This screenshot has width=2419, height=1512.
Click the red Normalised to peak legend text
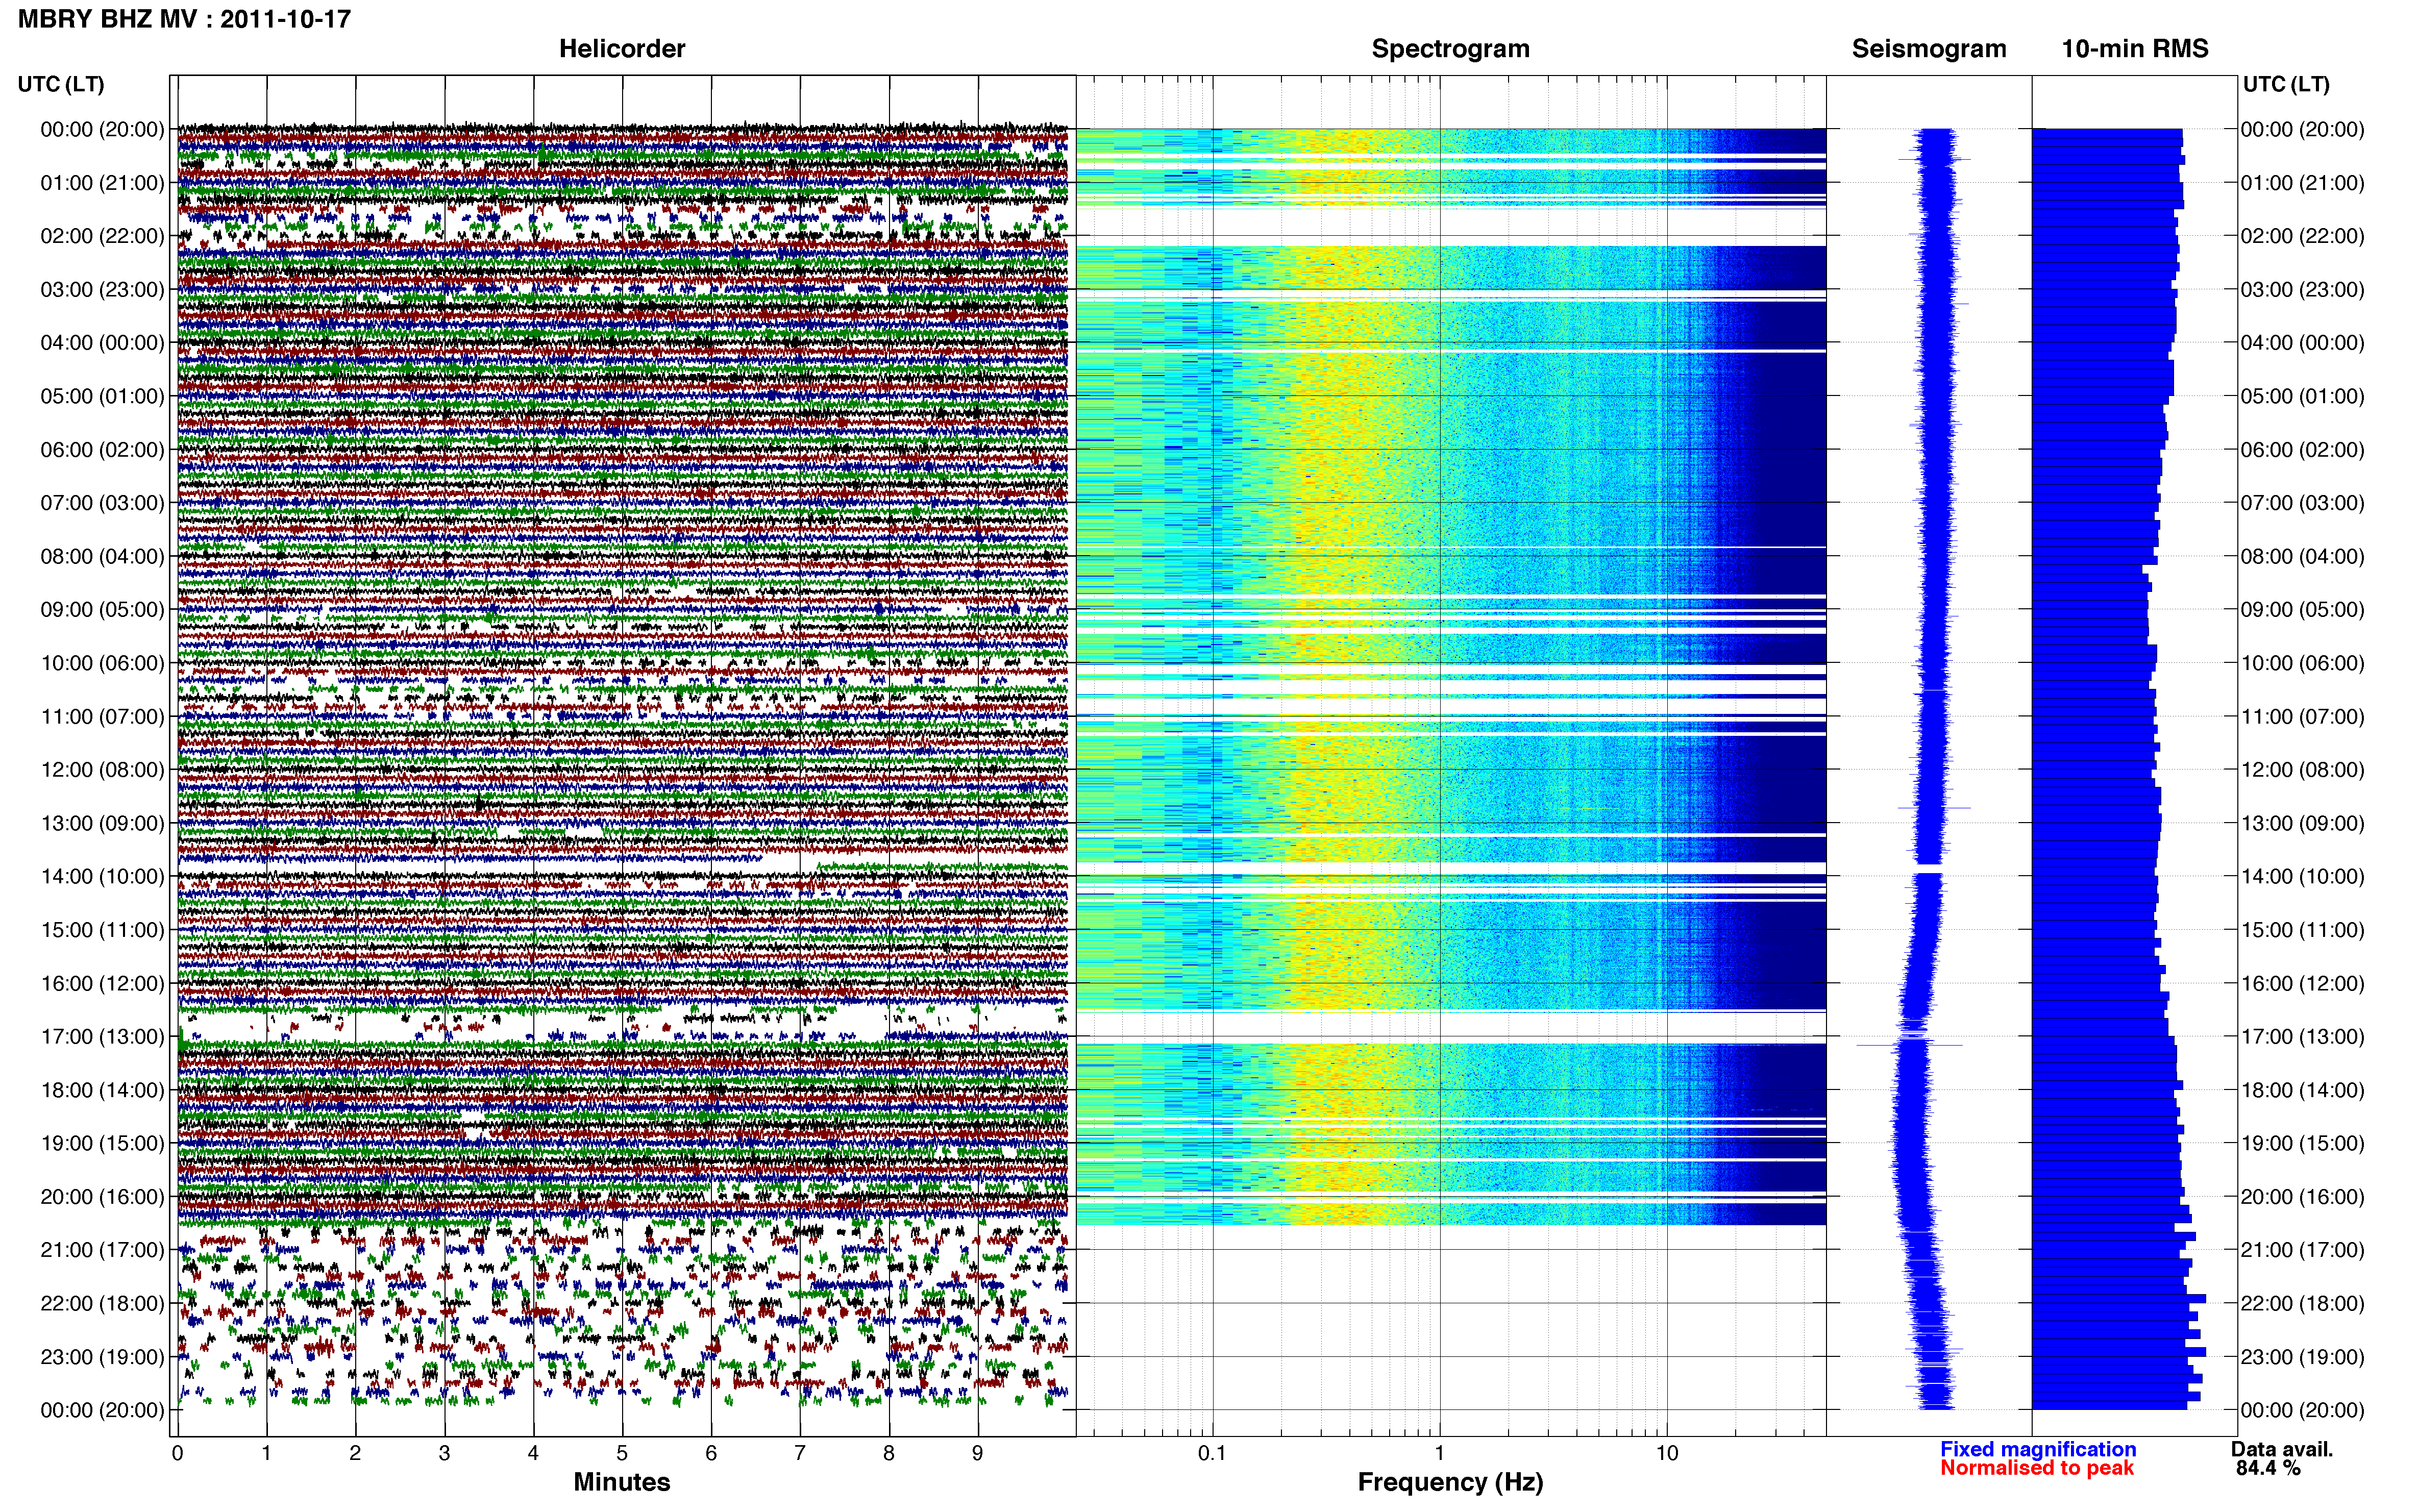click(2037, 1468)
